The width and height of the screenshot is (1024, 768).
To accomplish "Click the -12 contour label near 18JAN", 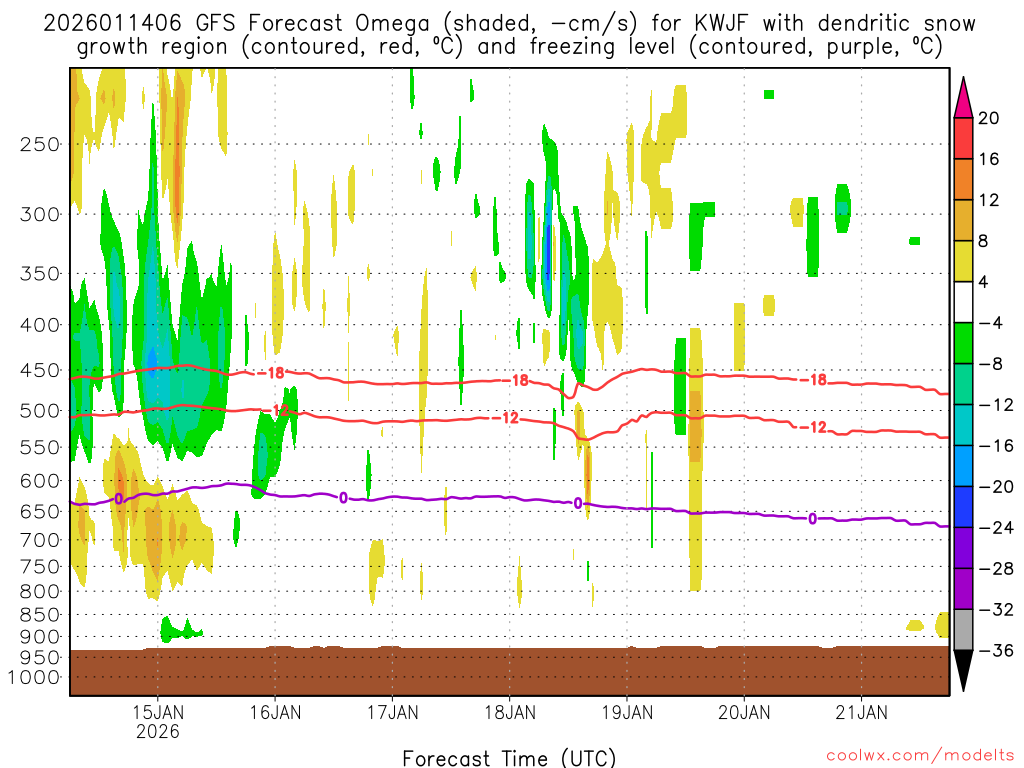I will 505,418.
